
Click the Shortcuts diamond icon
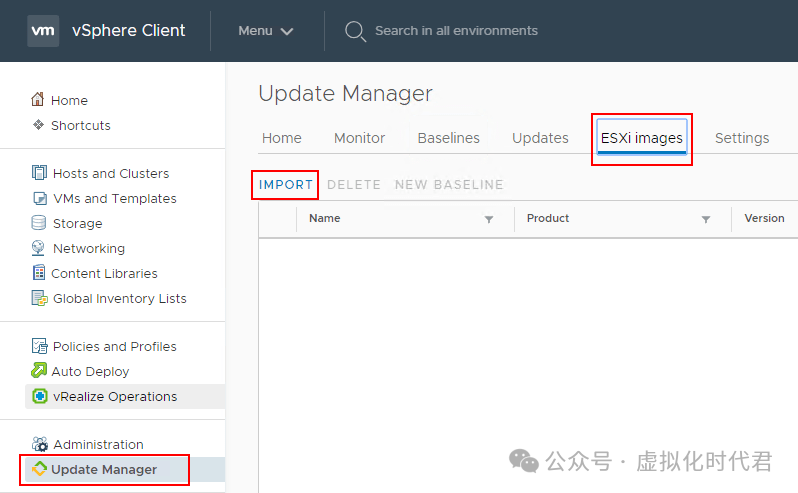[38, 125]
